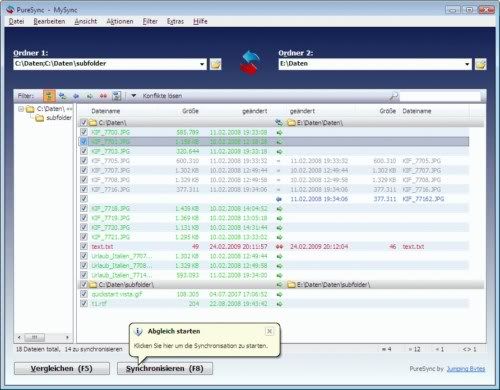Uncheck the C:\Daten\ group header checkbox
The height and width of the screenshot is (390, 500).
pyautogui.click(x=83, y=123)
